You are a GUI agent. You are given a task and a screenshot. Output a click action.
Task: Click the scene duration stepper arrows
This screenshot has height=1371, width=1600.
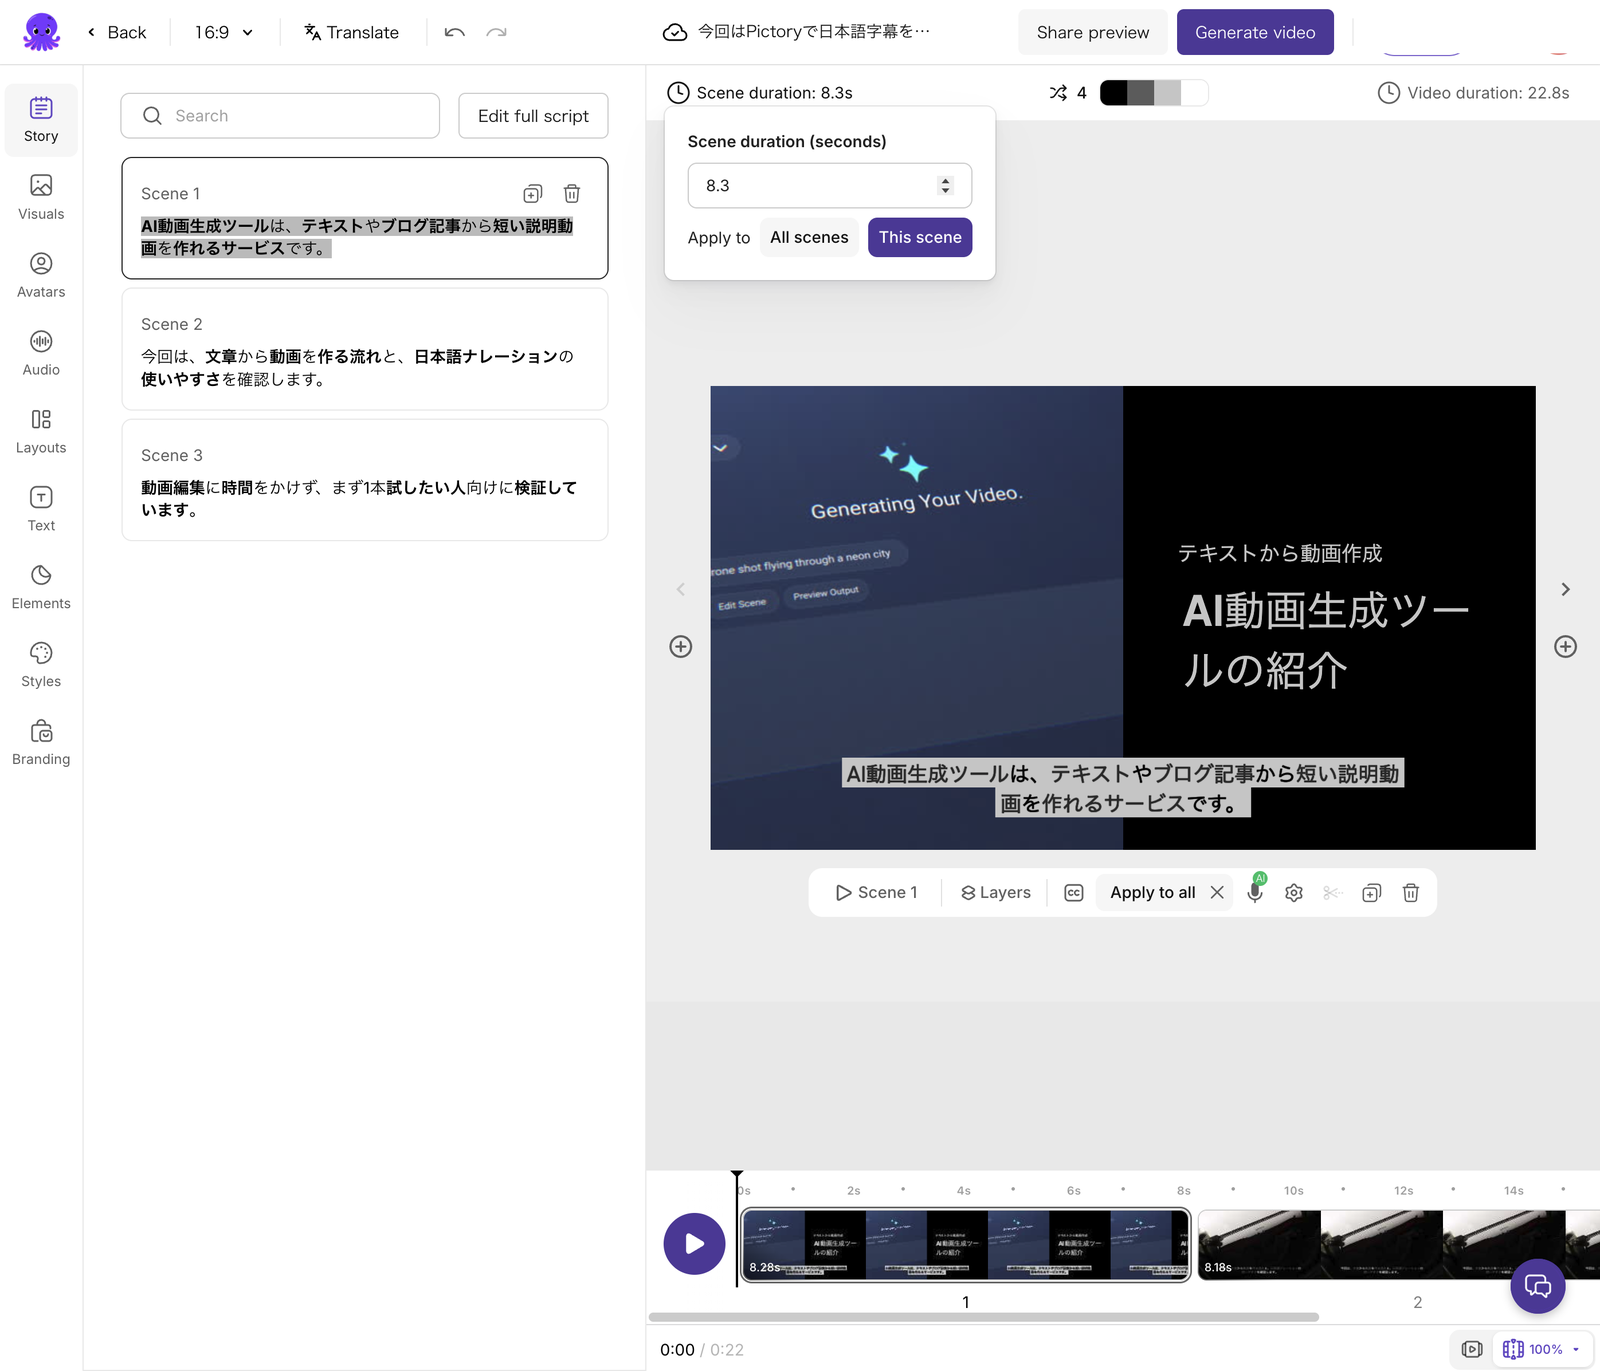click(945, 186)
